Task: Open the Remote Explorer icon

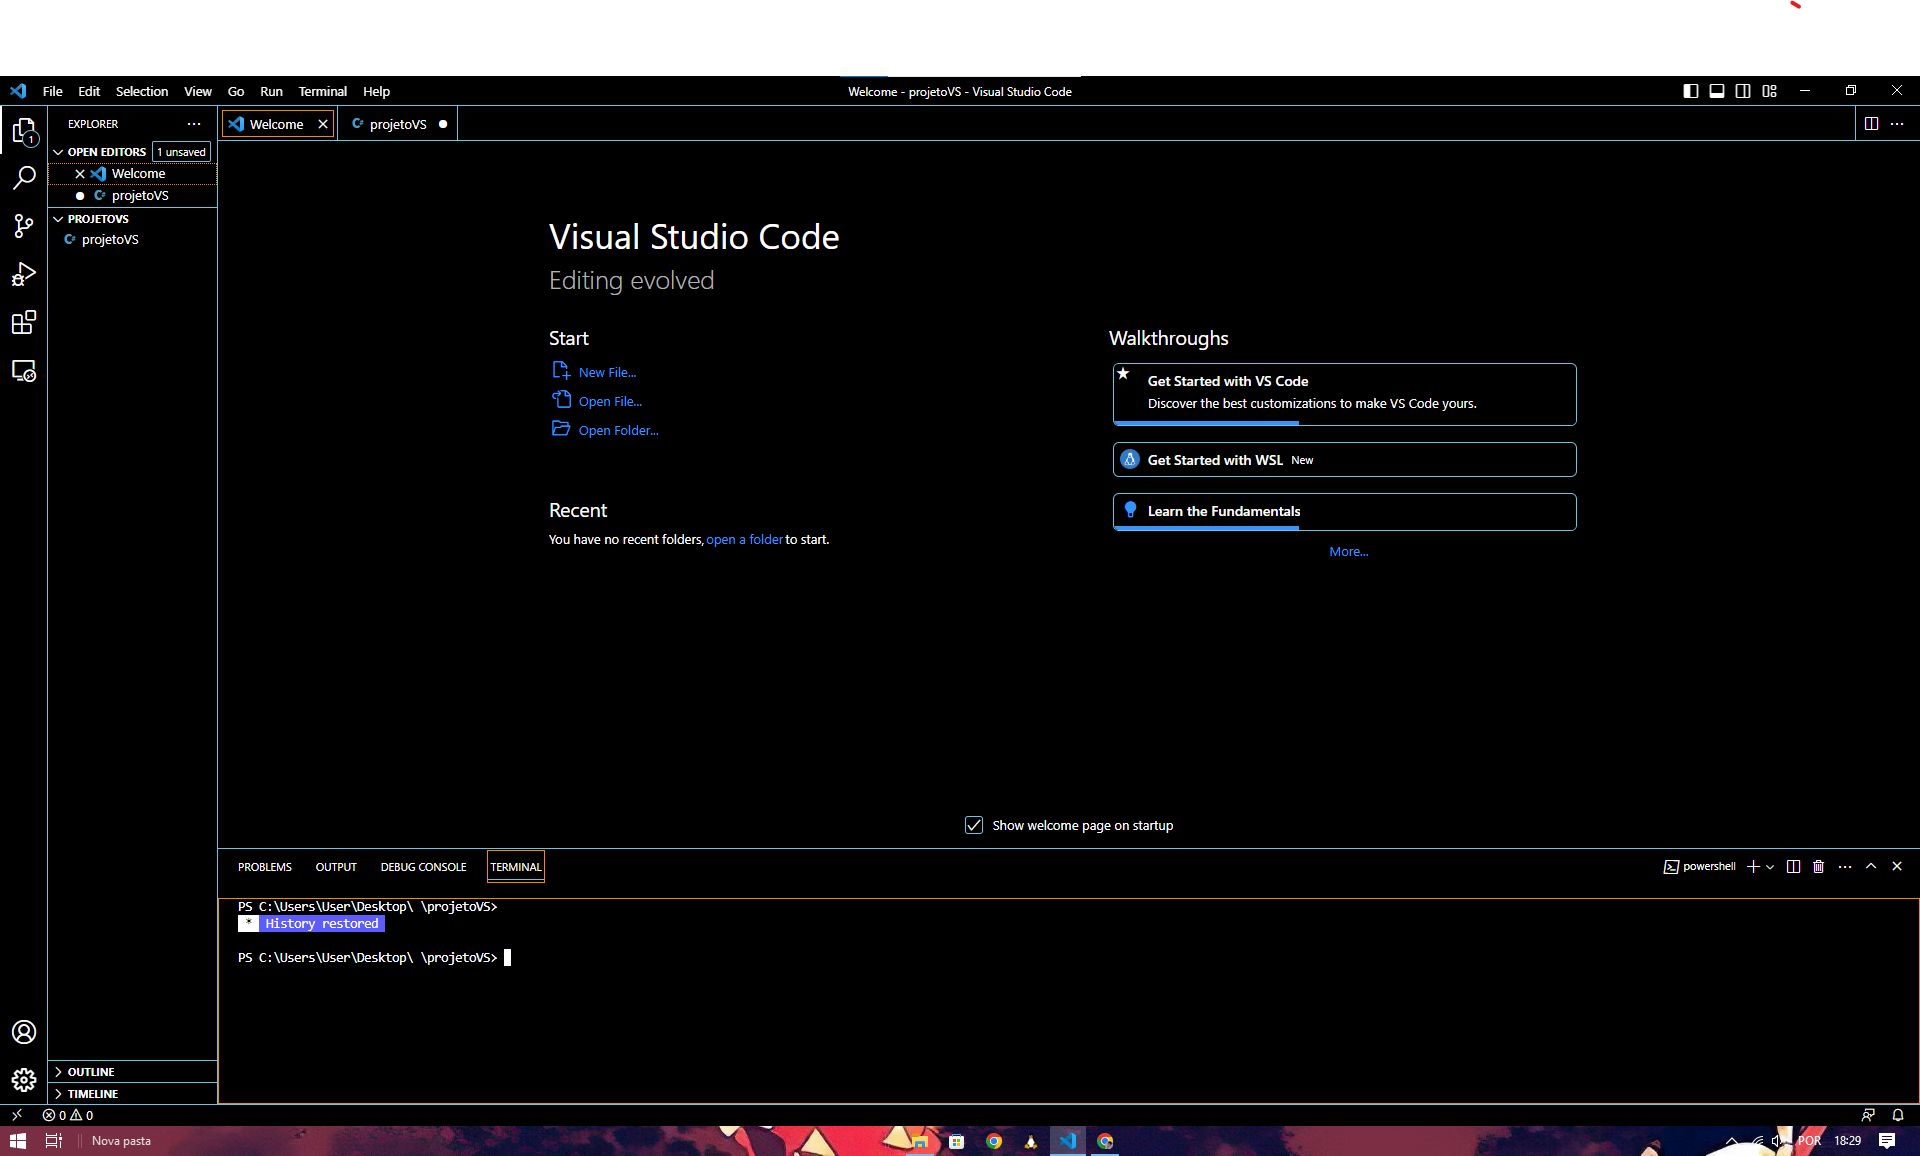Action: pyautogui.click(x=24, y=371)
